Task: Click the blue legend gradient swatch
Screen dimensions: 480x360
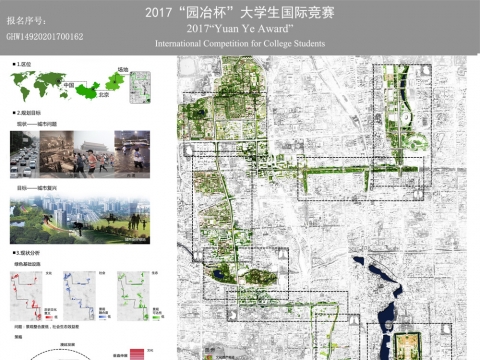Action: click(103, 317)
